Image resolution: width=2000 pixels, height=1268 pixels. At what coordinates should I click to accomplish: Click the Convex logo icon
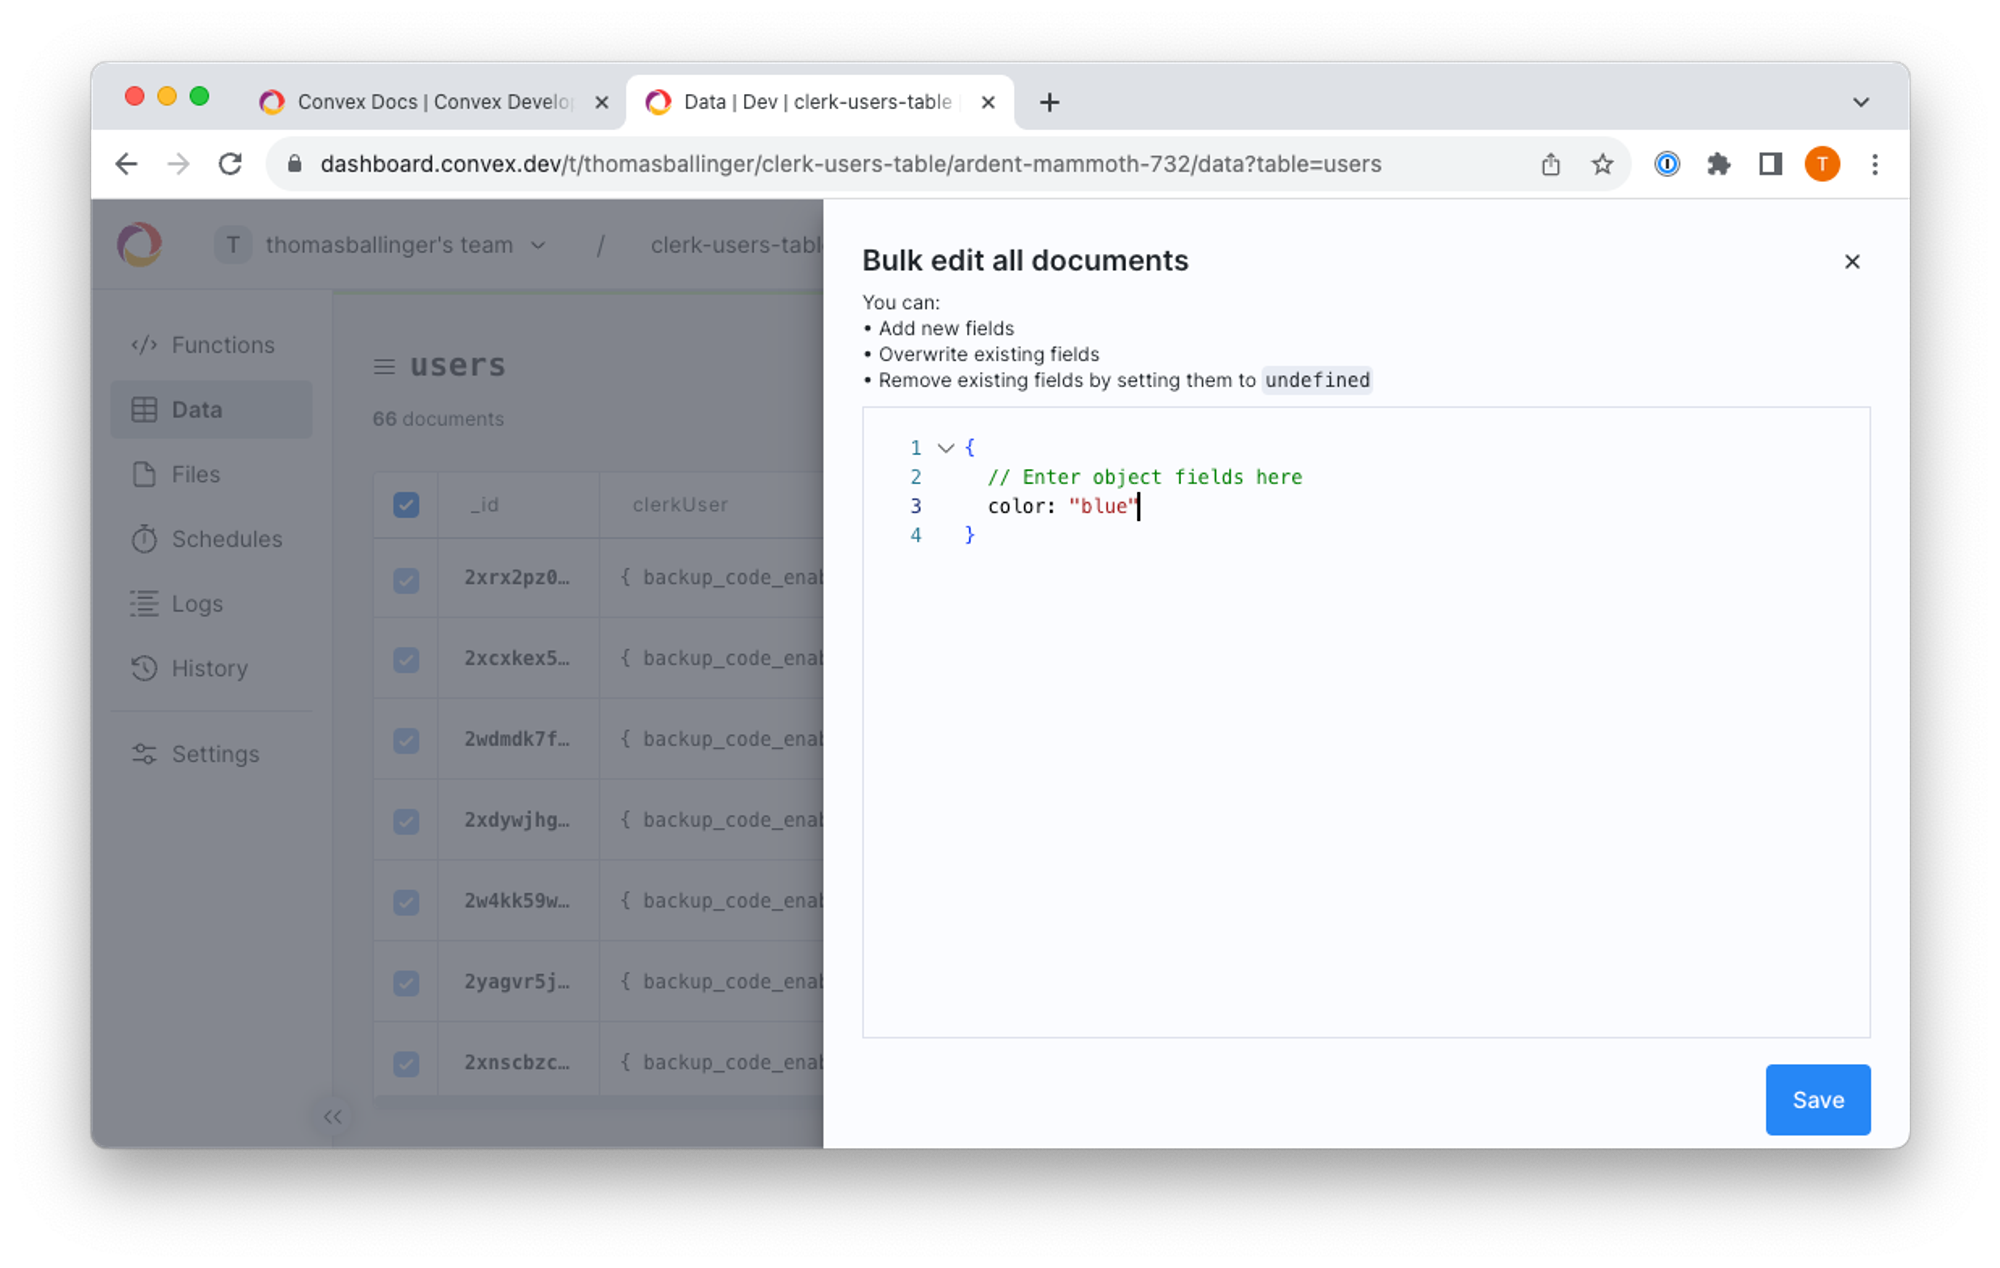pyautogui.click(x=139, y=245)
